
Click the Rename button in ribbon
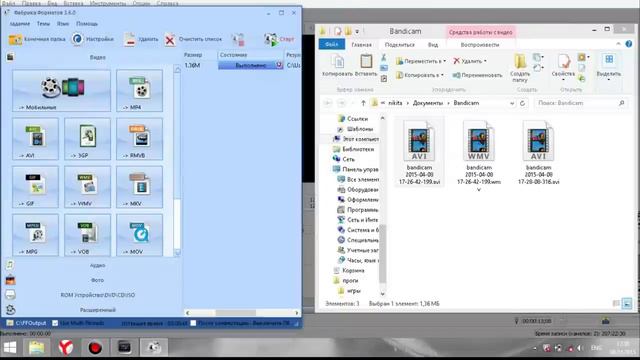click(478, 75)
